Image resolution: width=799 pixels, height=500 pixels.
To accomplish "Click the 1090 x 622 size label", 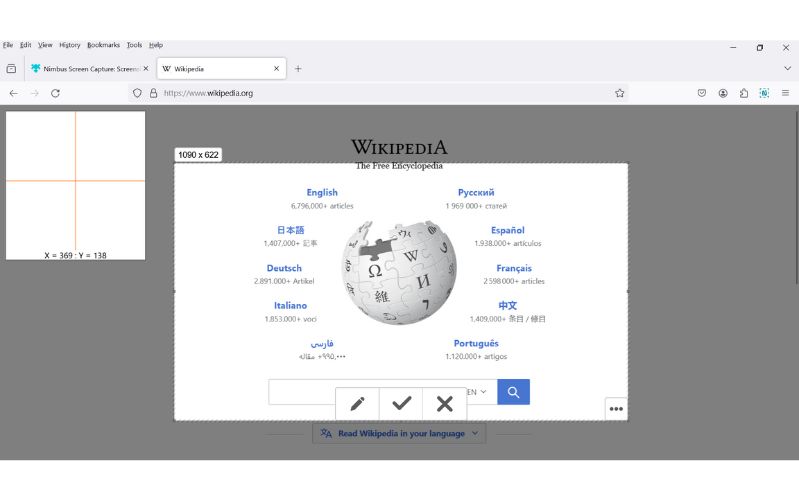I will pos(198,154).
